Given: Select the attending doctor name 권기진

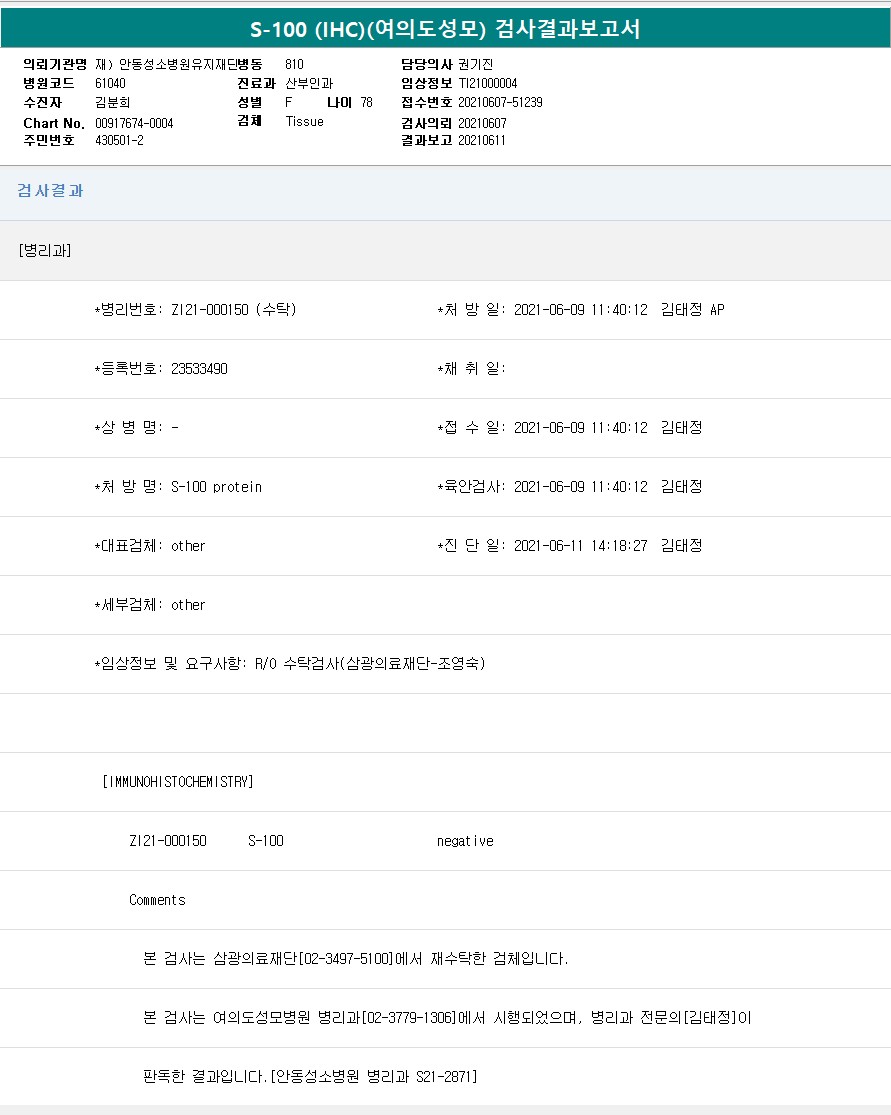Looking at the screenshot, I should [x=475, y=64].
